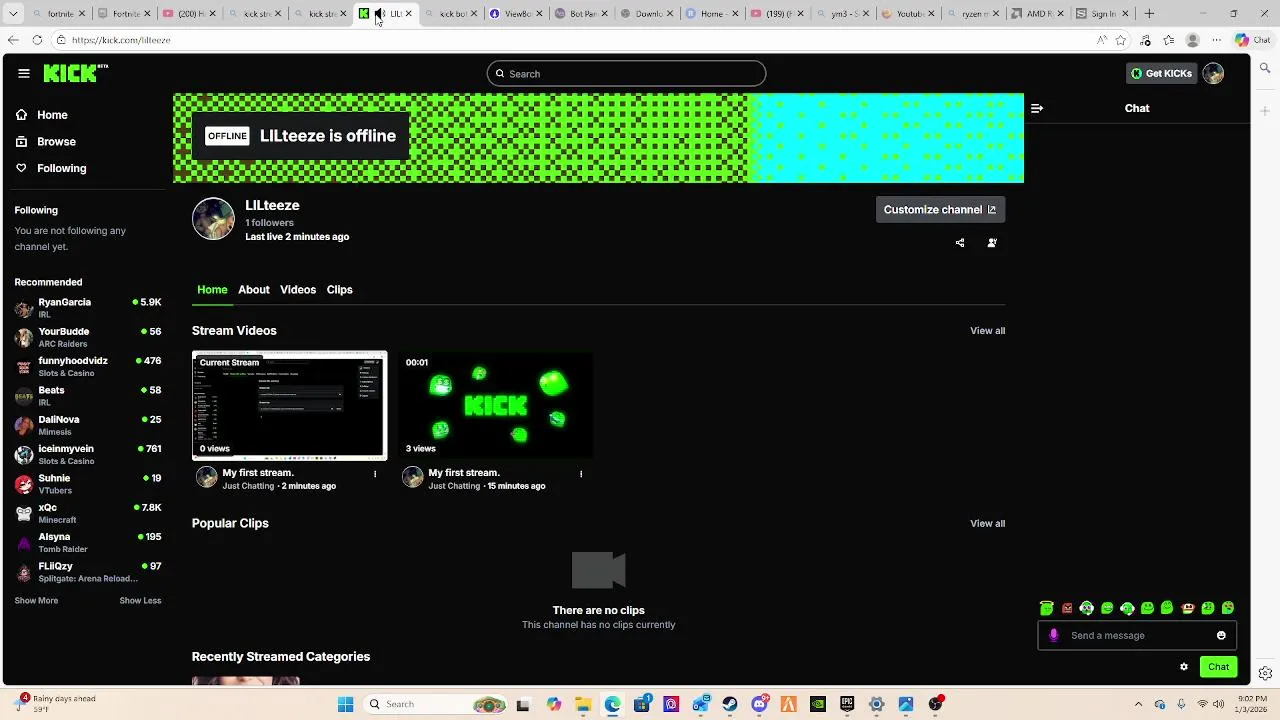1280x720 pixels.
Task: Open browser sidebar settings gear
Action: point(1266,673)
